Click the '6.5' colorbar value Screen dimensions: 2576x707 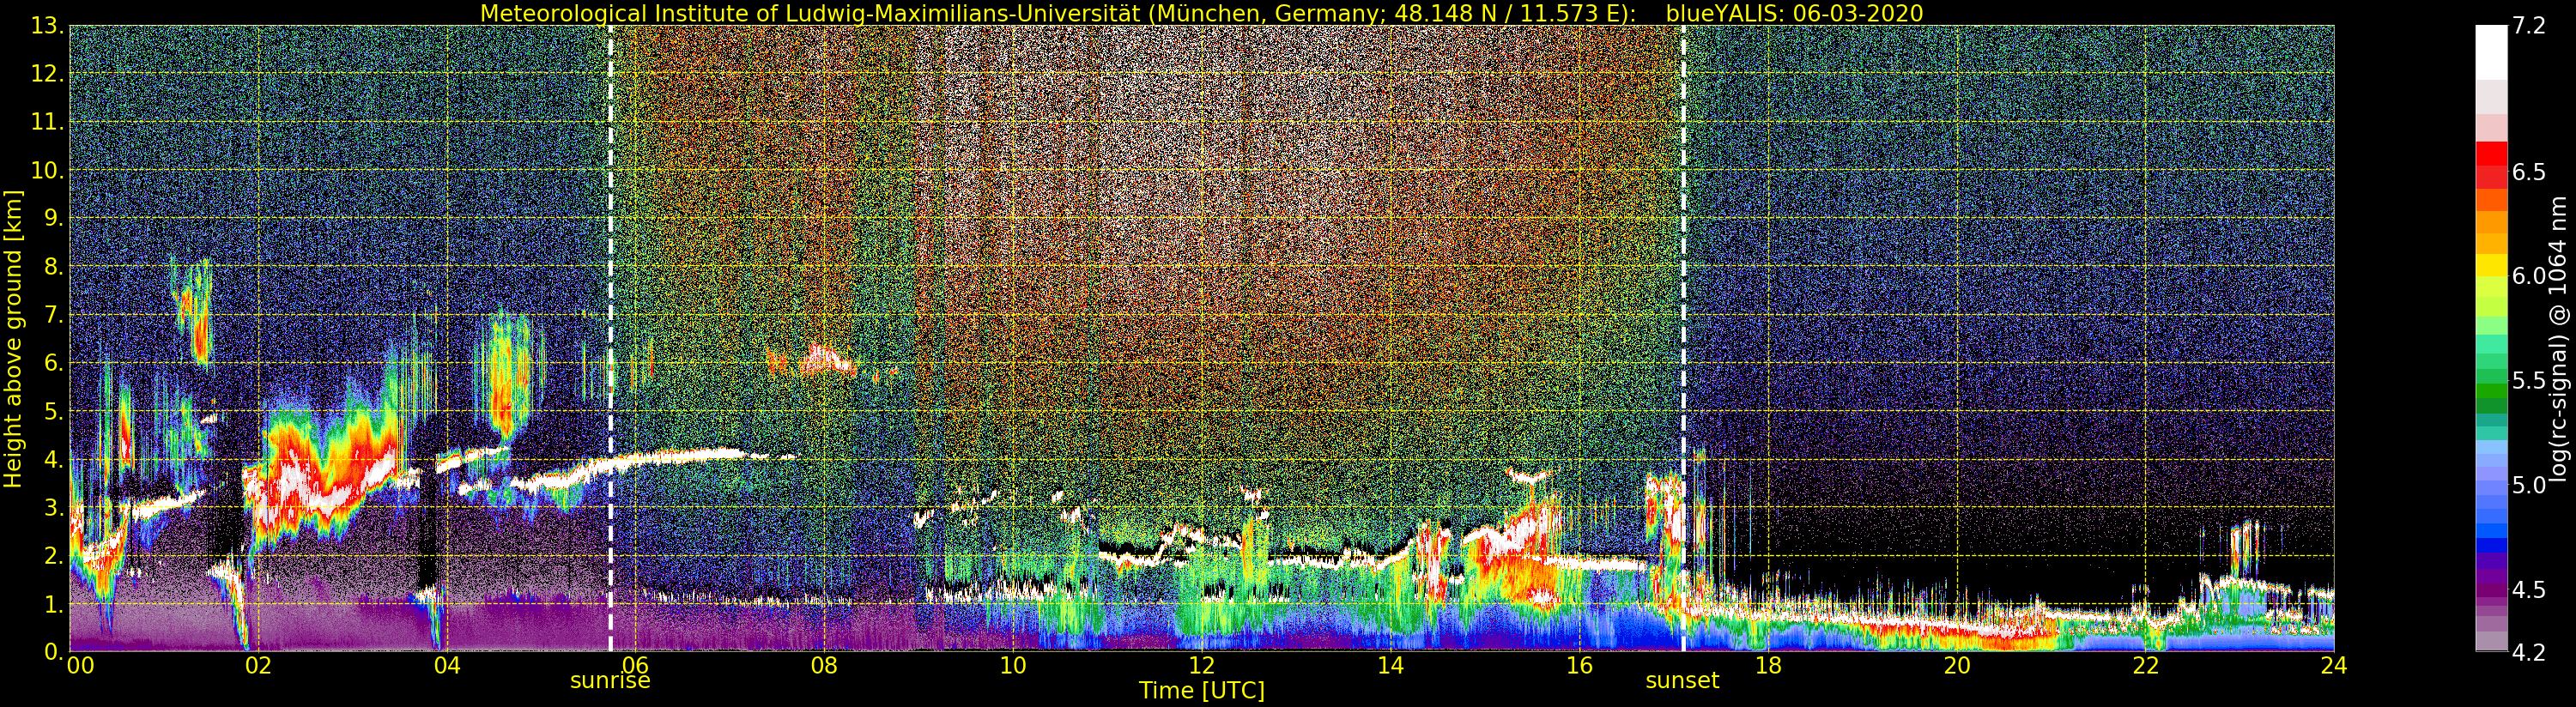(2528, 172)
